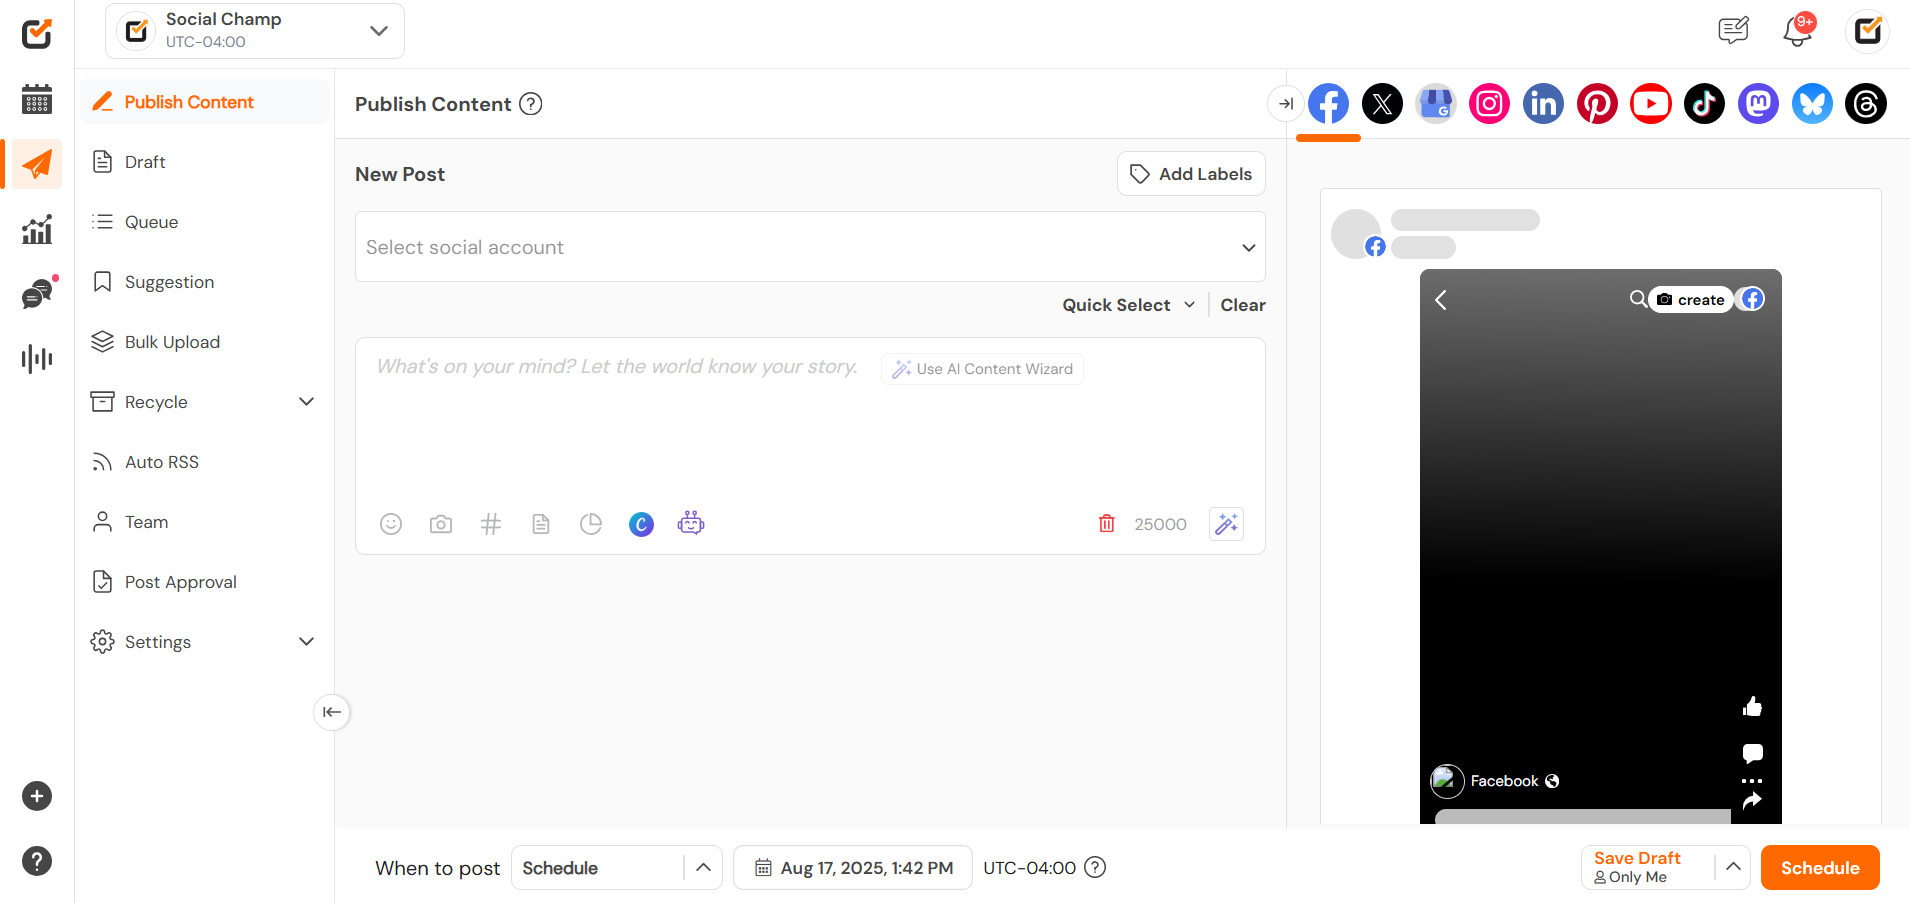
Task: Select the paper plane publish icon
Action: (x=37, y=164)
